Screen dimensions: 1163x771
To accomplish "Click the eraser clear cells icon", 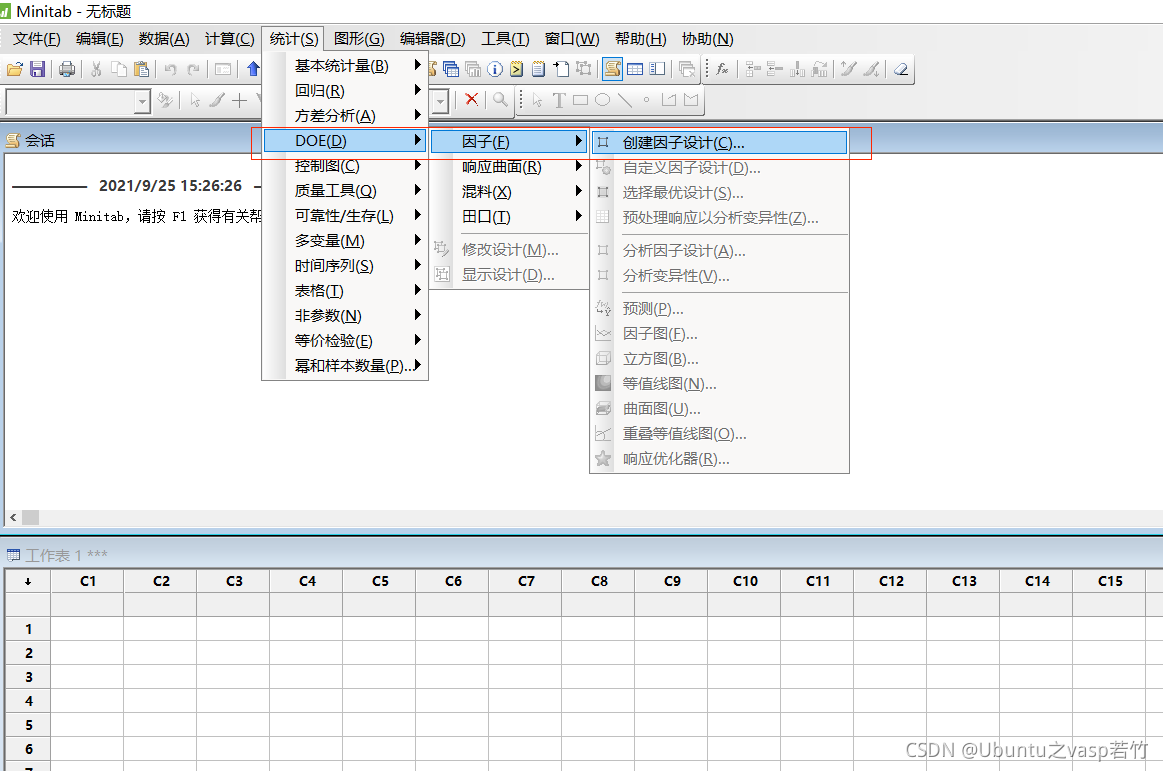I will pos(901,69).
